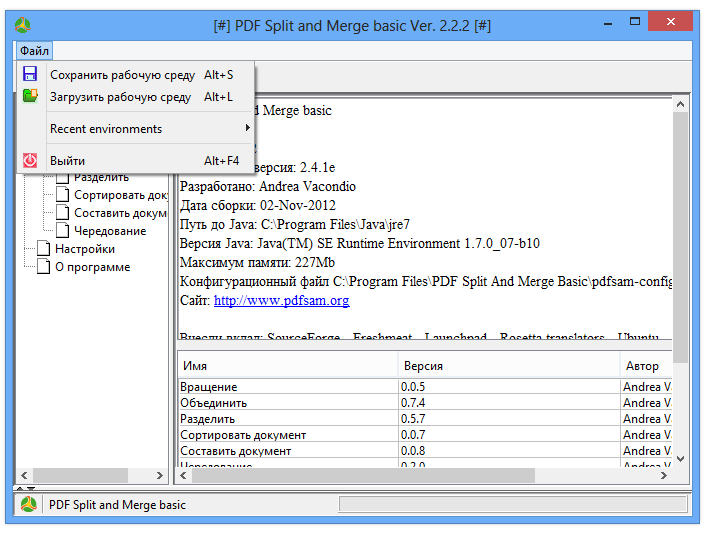Viewport: 710px width, 535px height.
Task: Click PDF Split and Merge basic status text
Action: (x=117, y=505)
